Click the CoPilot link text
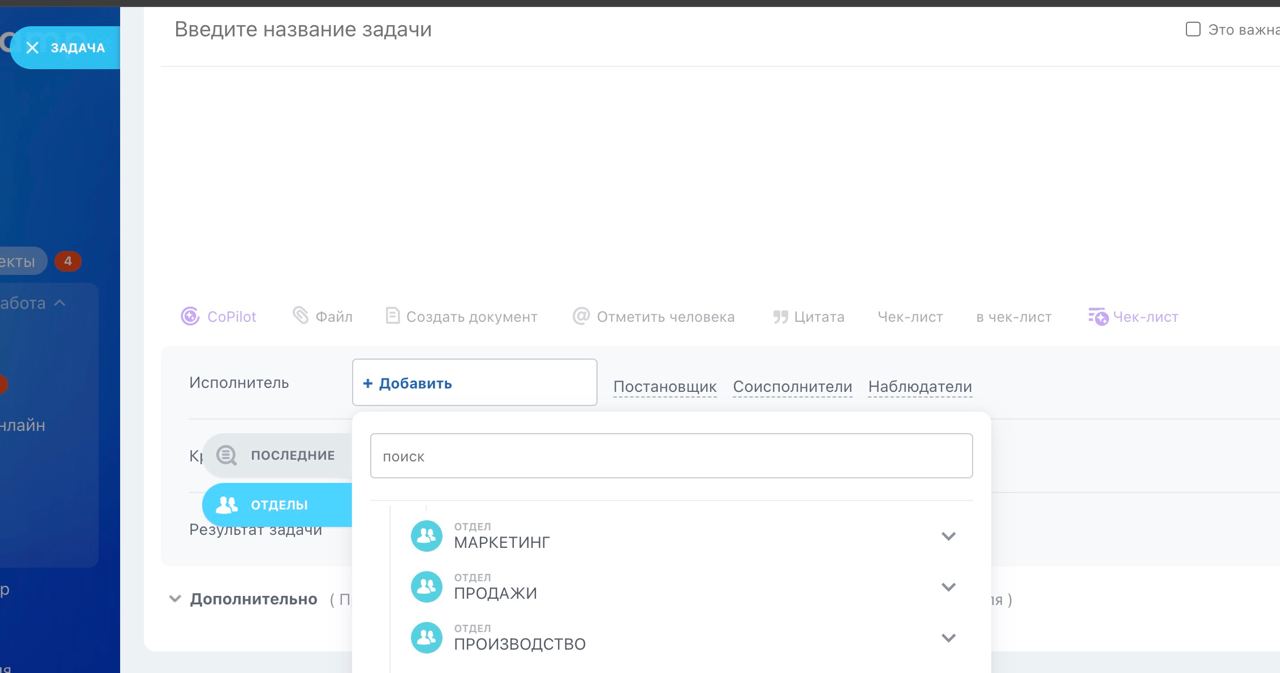Viewport: 1280px width, 673px height. point(232,317)
